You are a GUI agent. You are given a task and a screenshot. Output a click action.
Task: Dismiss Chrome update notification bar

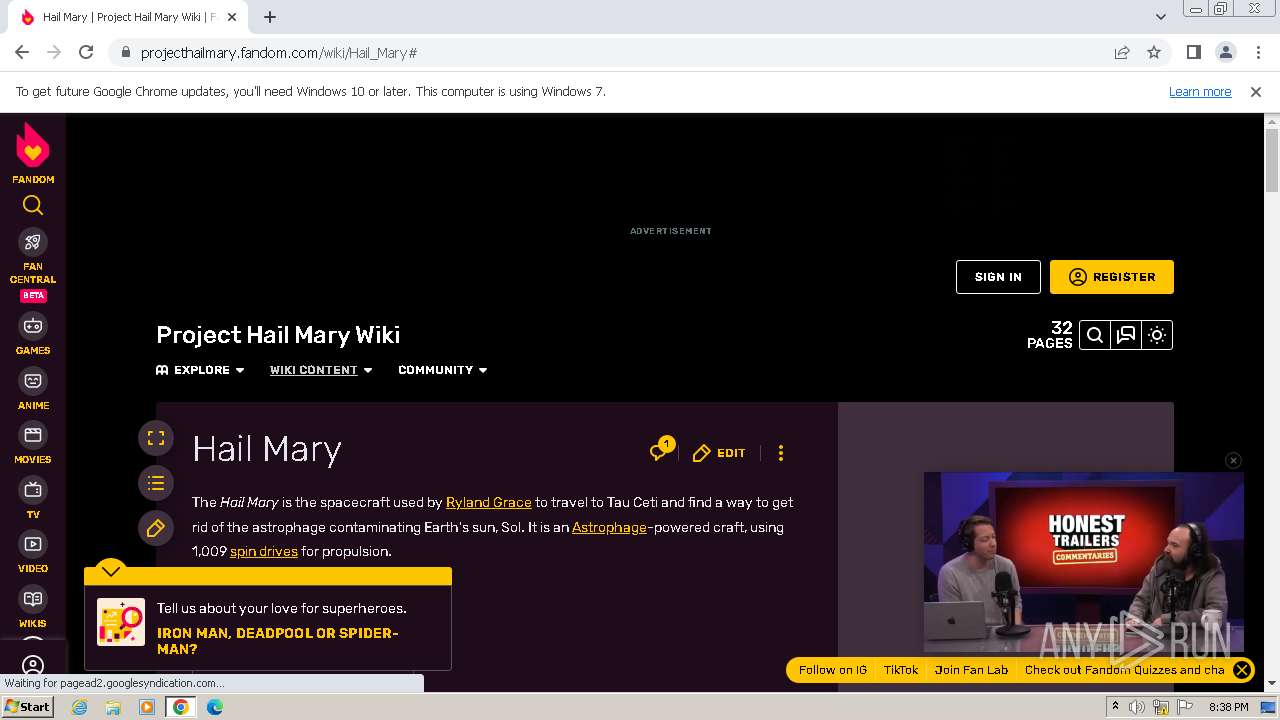1256,91
